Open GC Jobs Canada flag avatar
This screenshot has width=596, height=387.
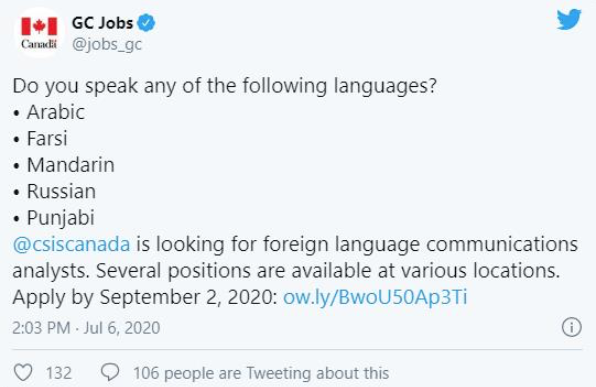(39, 33)
